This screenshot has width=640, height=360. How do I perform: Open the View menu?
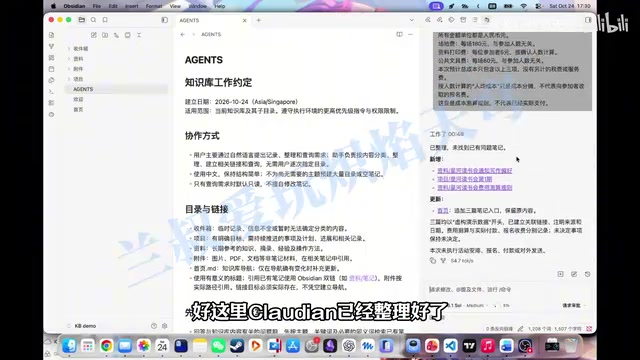click(175, 6)
